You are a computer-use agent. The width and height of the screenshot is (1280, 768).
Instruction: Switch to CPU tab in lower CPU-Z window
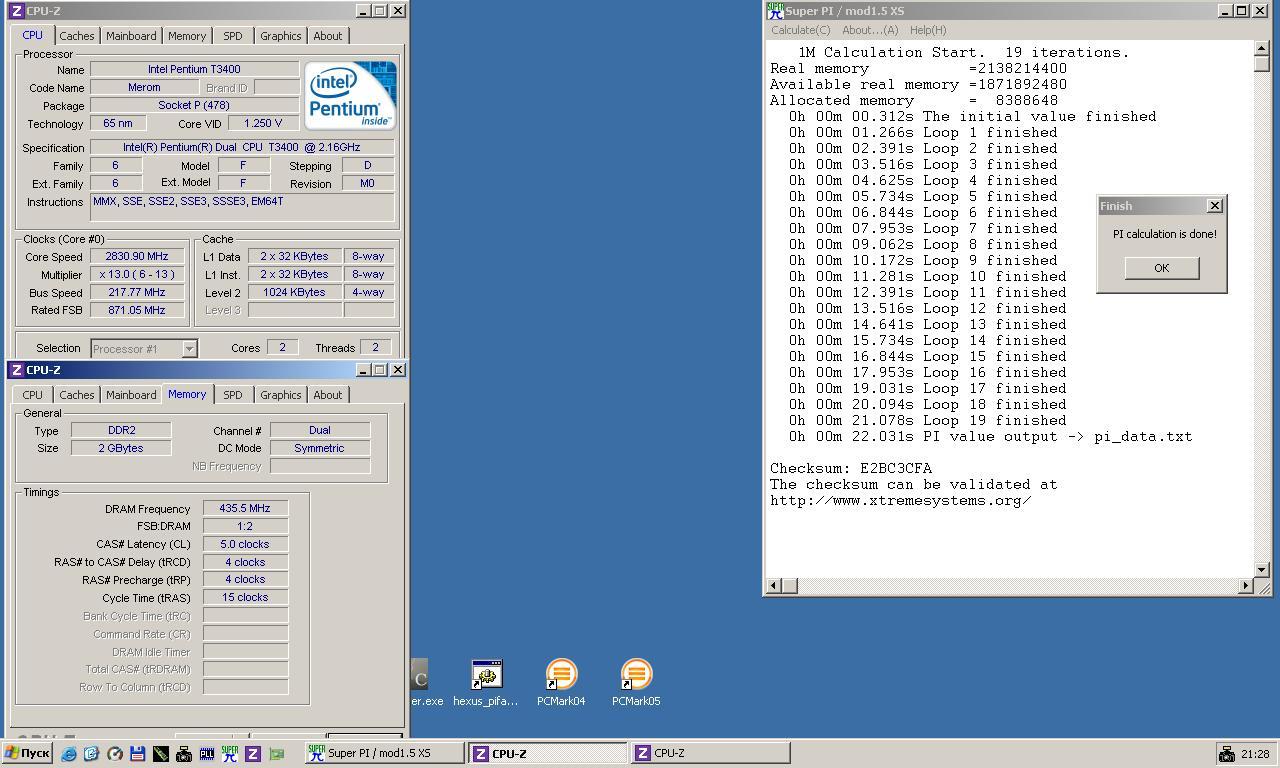click(x=32, y=395)
